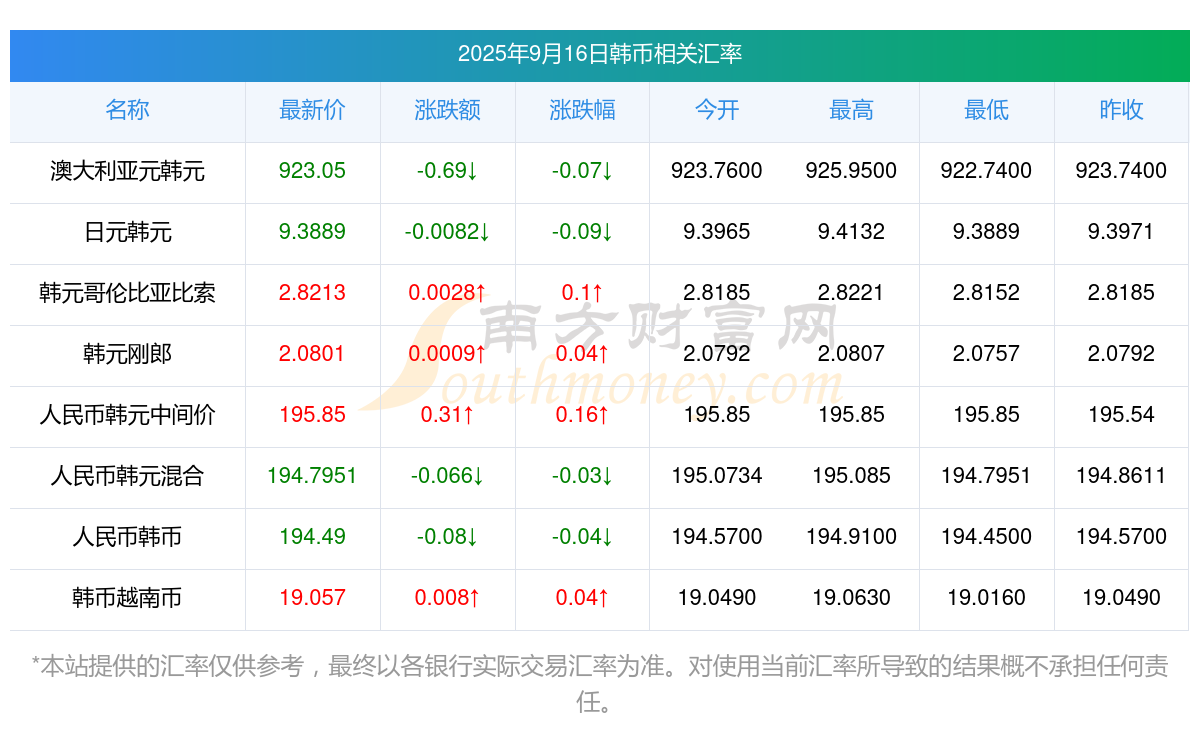1200x733 pixels.
Task: Click lowest value 2.8152
Action: tap(986, 293)
